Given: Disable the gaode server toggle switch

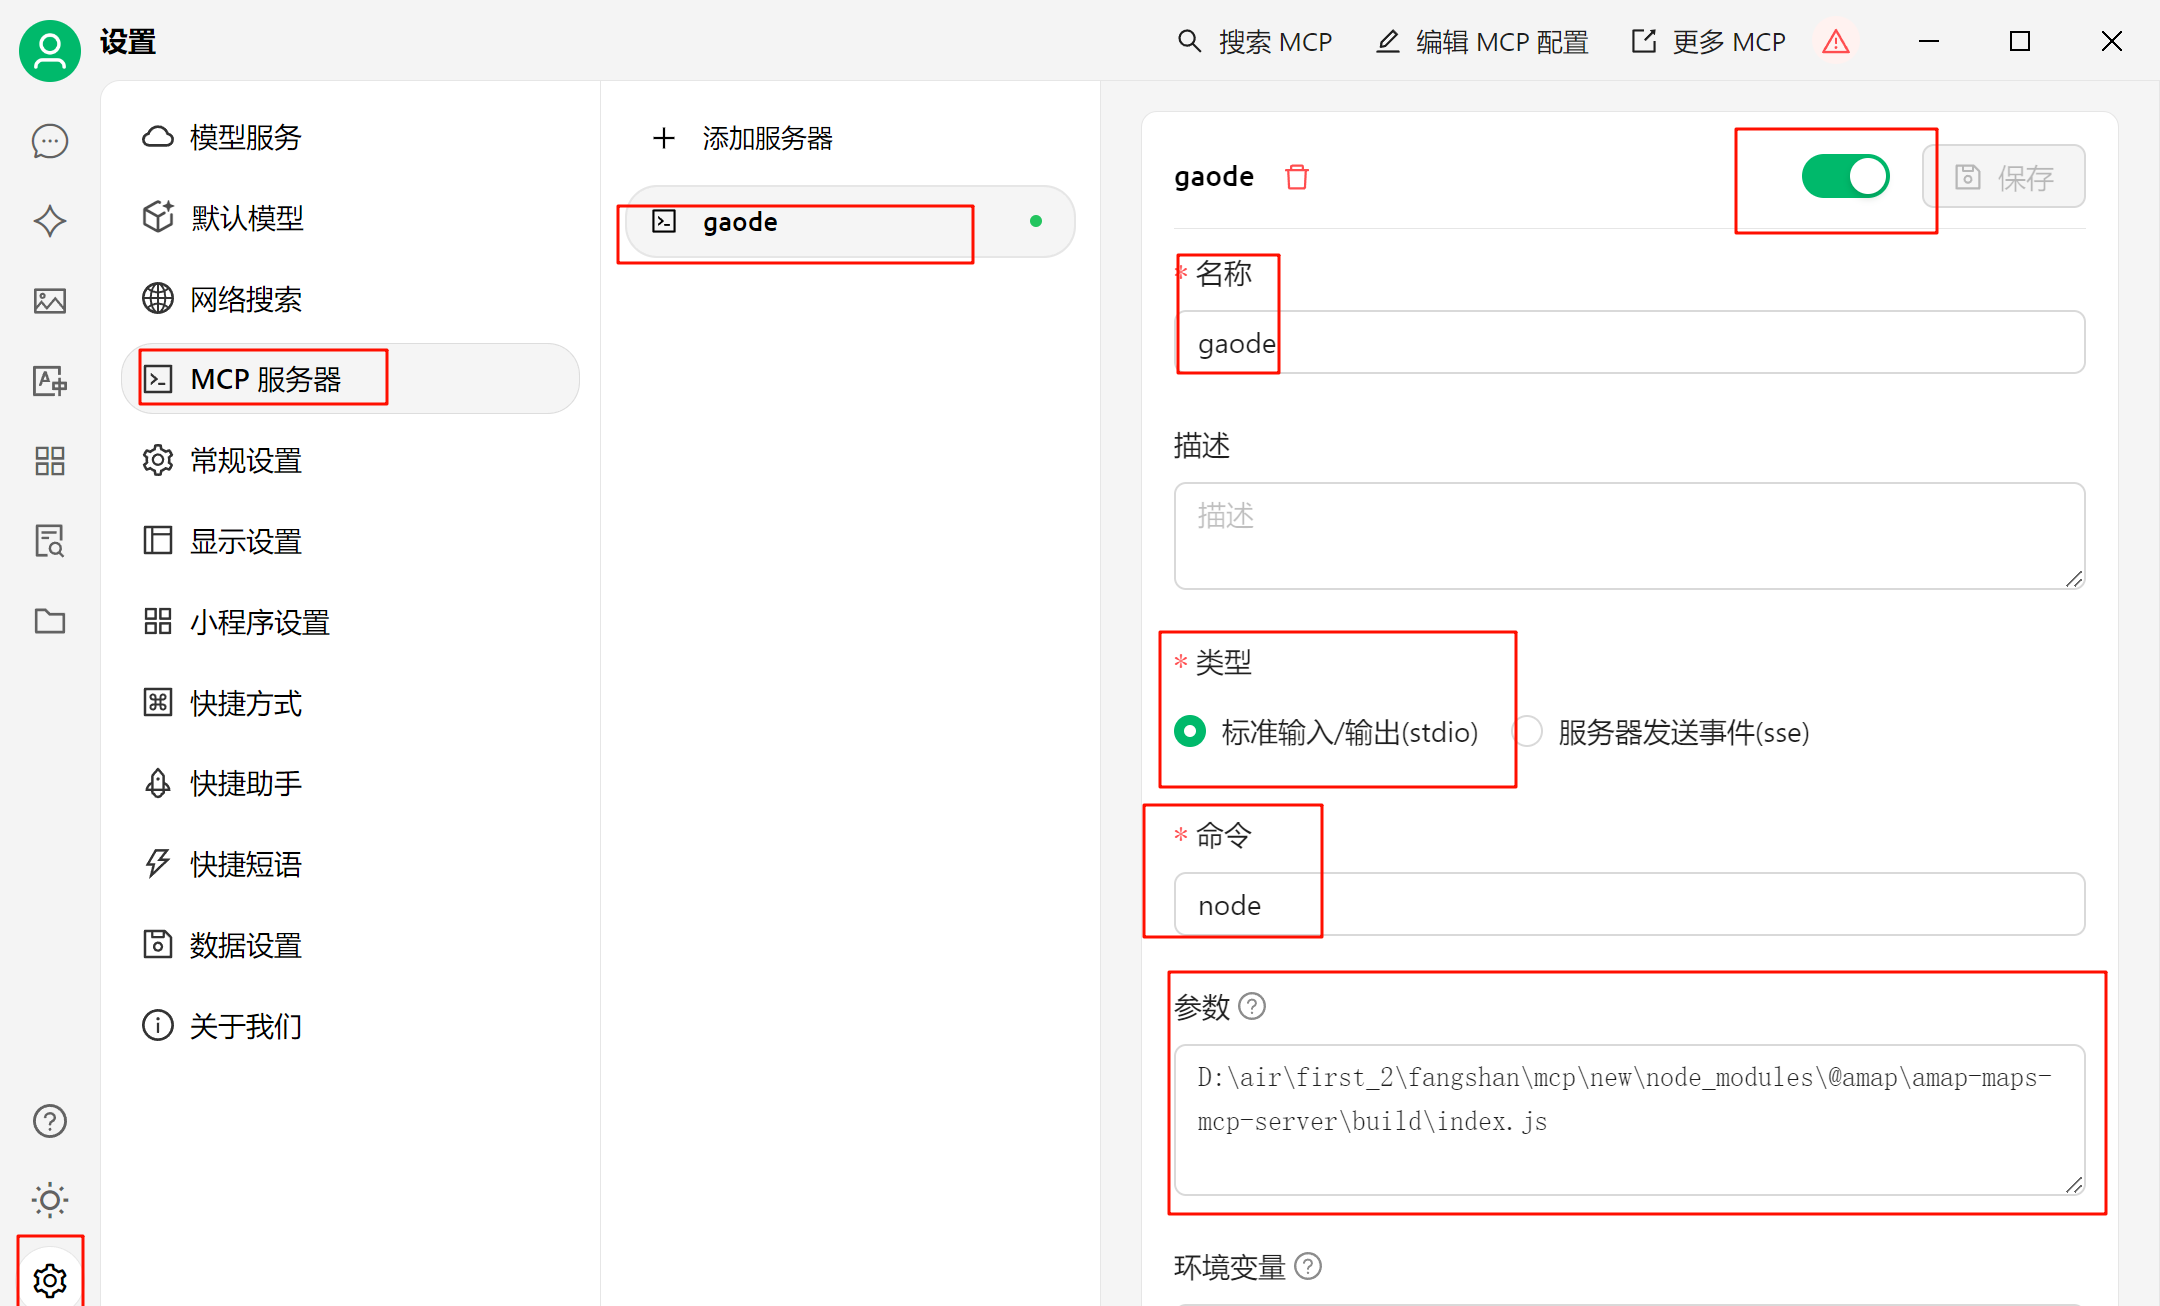Looking at the screenshot, I should 1845,177.
